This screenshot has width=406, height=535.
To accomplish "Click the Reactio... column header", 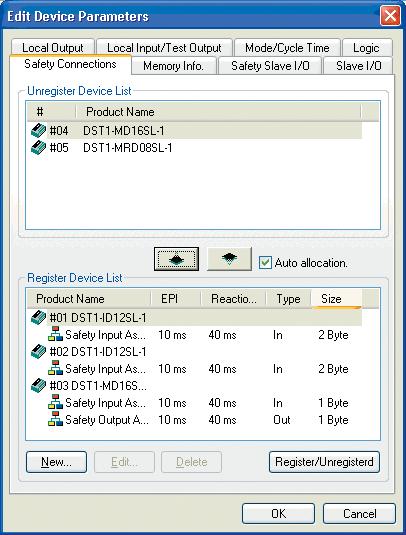I will point(234,299).
